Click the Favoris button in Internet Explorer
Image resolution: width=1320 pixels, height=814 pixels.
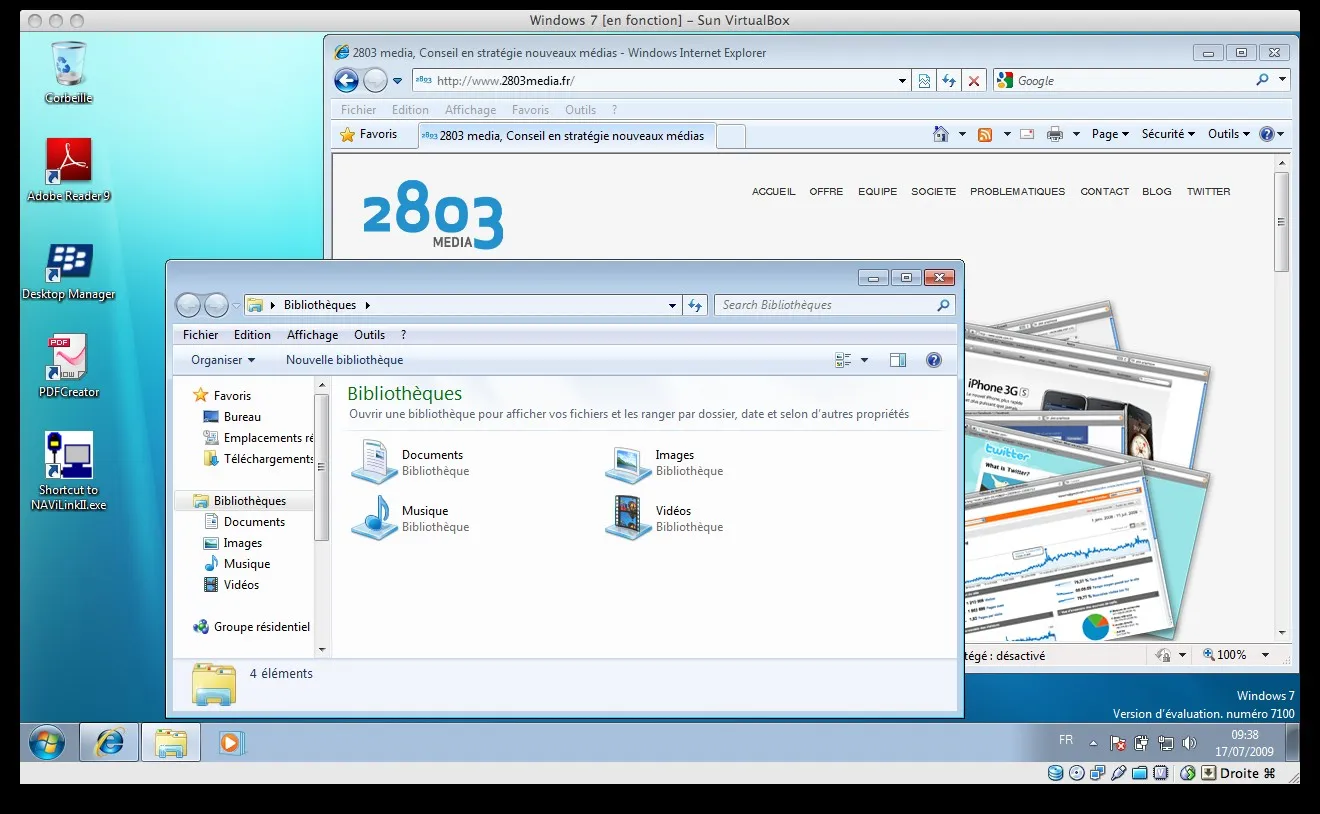coord(369,134)
